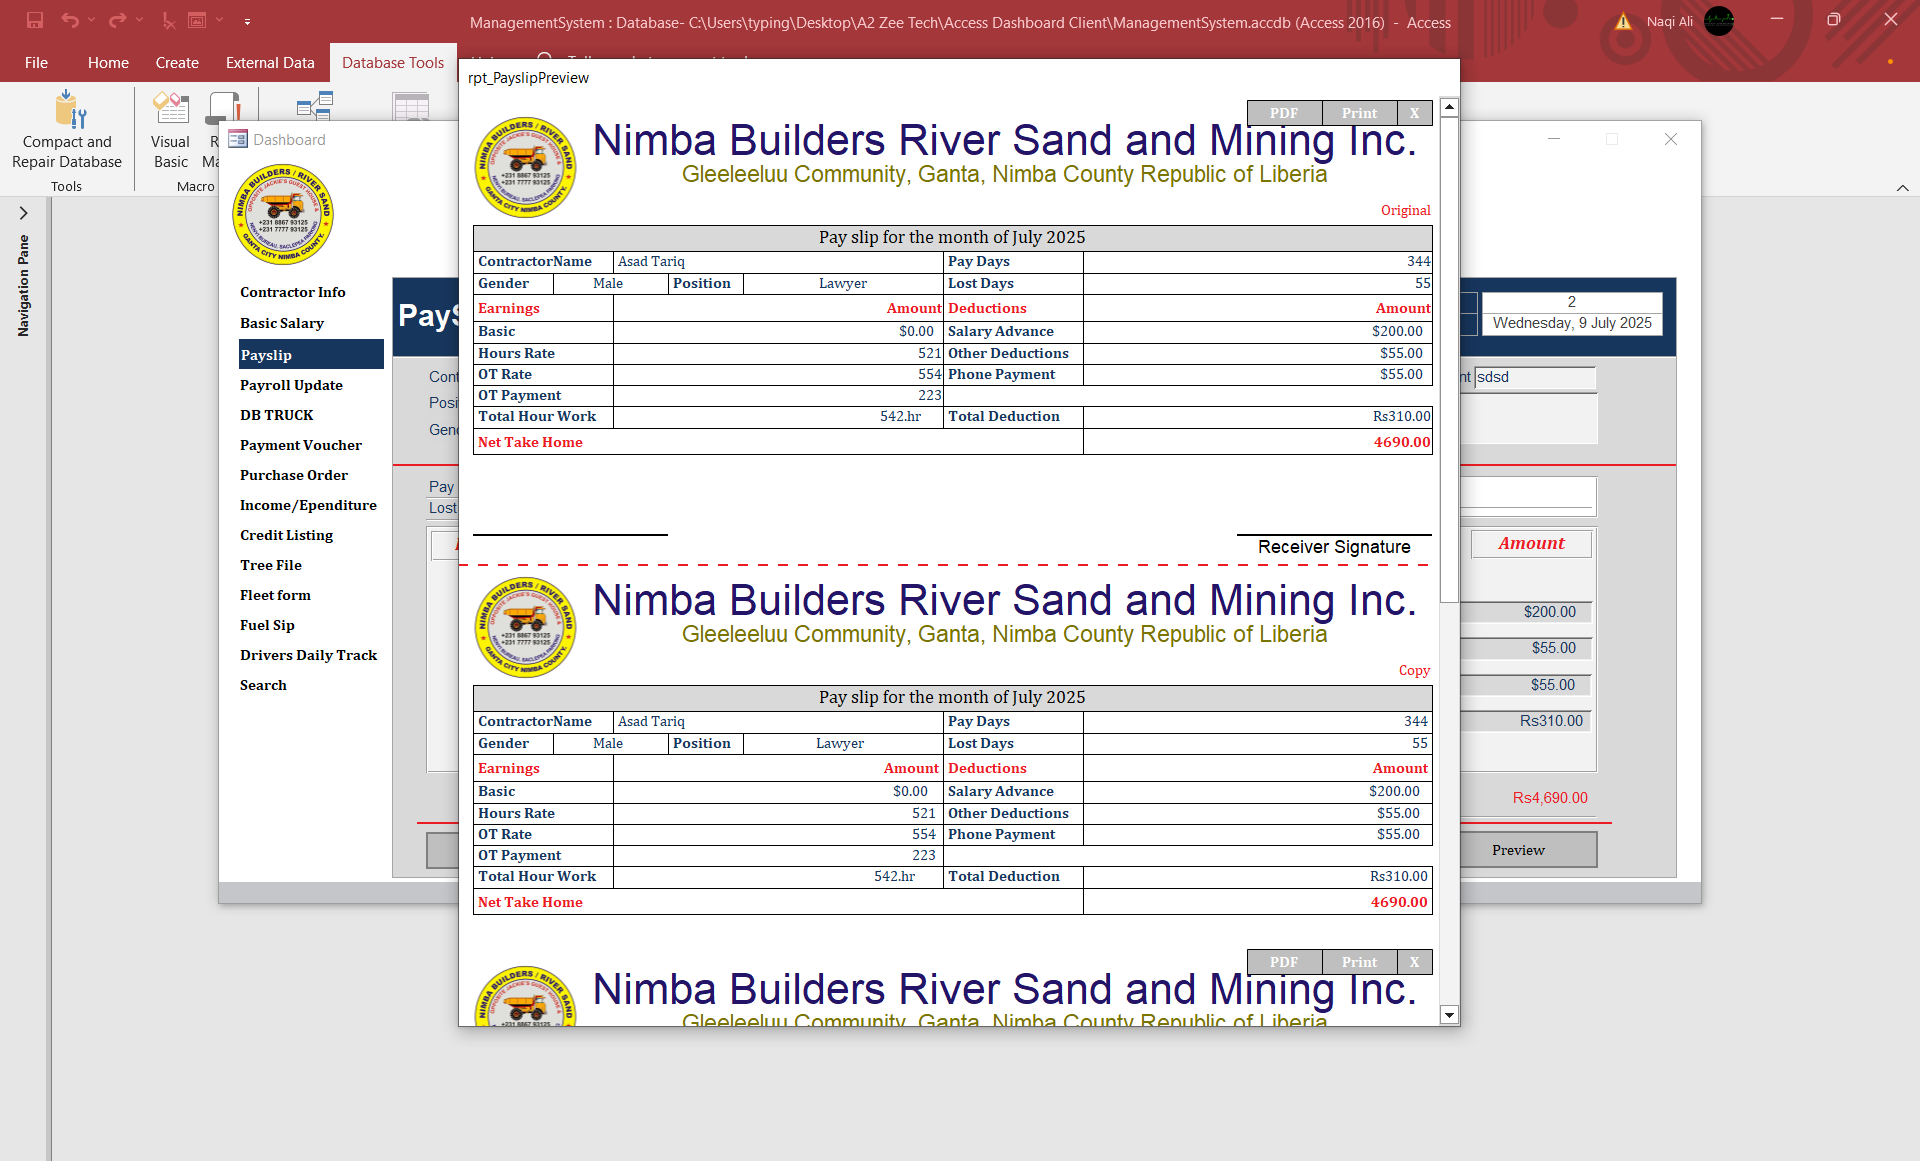The height and width of the screenshot is (1161, 1920).
Task: Open the File tab
Action: tap(36, 62)
